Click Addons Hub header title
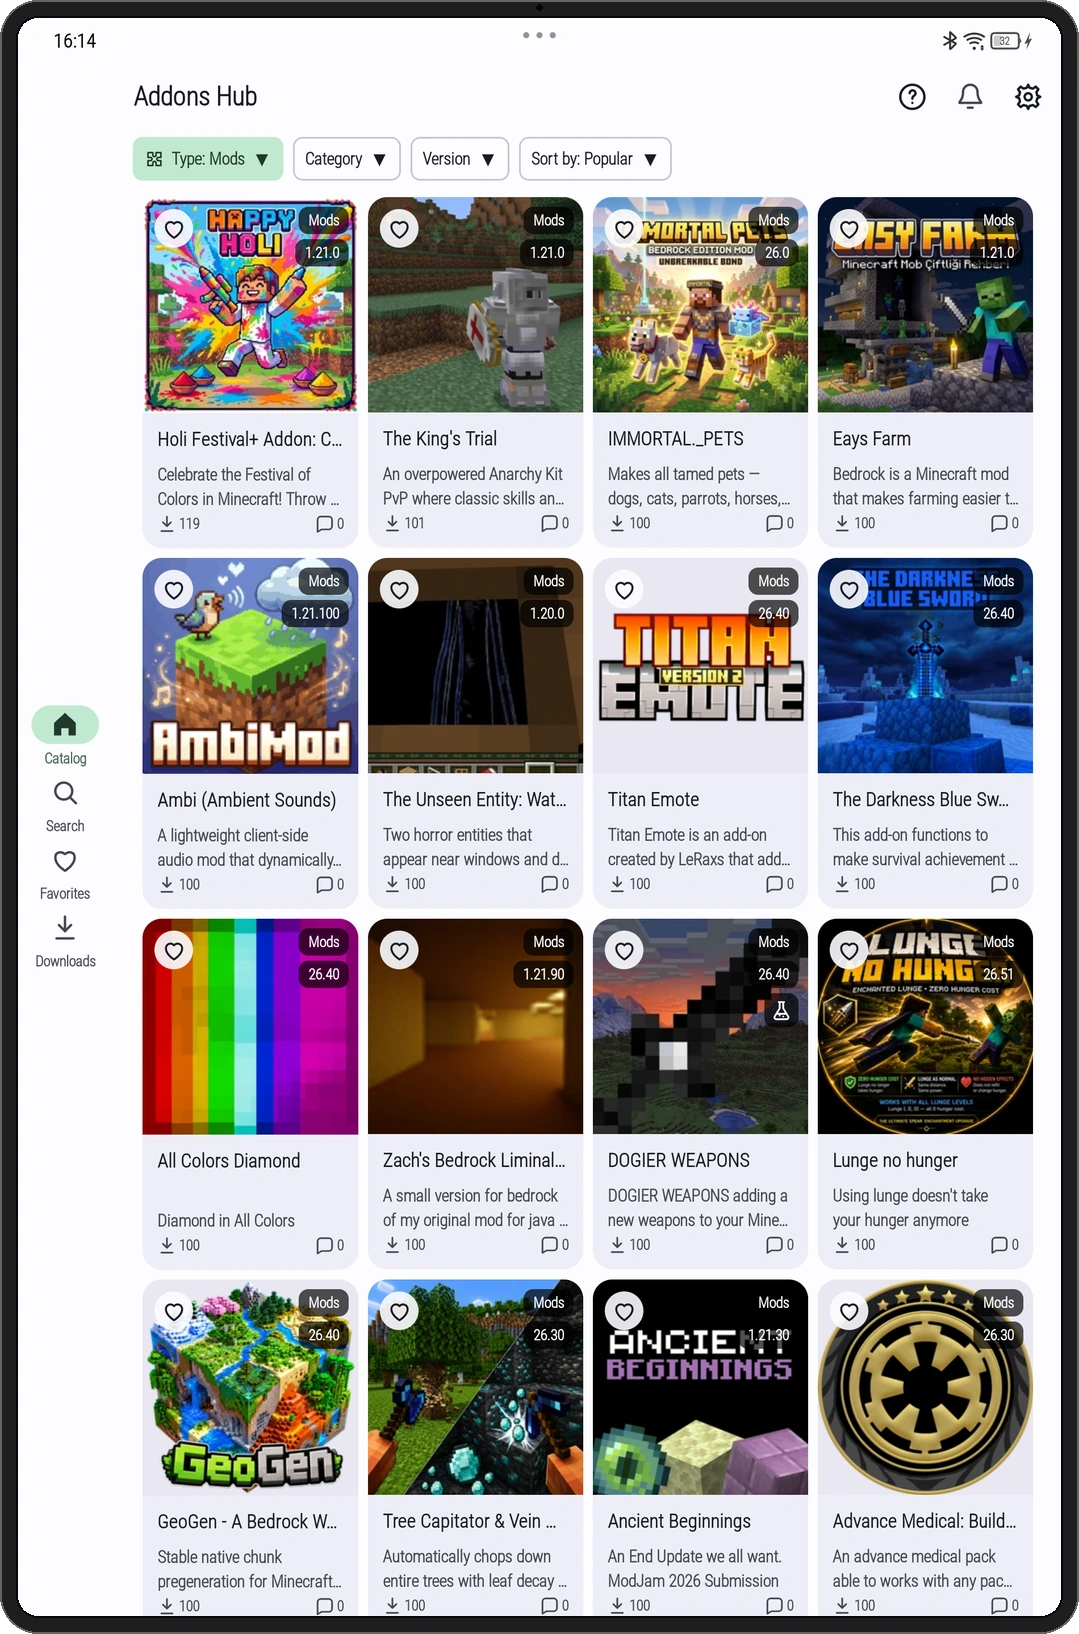This screenshot has height=1634, width=1079. (196, 97)
